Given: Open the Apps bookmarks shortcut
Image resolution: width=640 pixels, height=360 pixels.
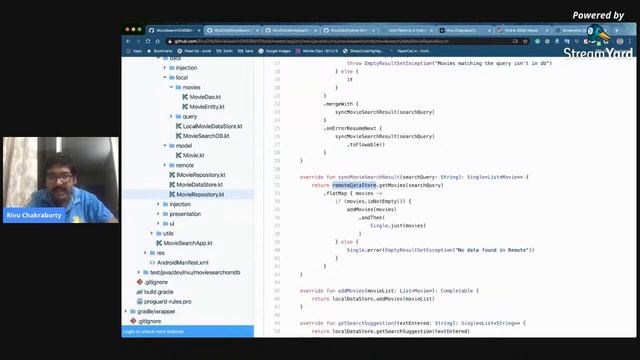Looking at the screenshot, I should coord(134,51).
